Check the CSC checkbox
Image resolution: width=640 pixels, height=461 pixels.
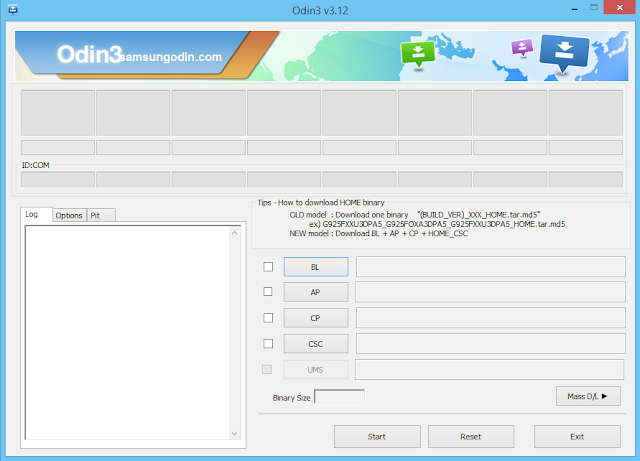[x=268, y=343]
